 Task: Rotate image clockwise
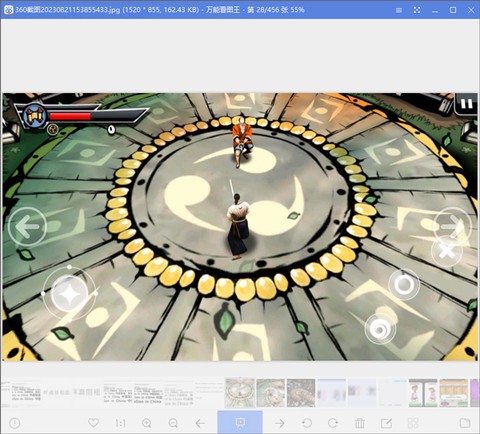[333, 423]
